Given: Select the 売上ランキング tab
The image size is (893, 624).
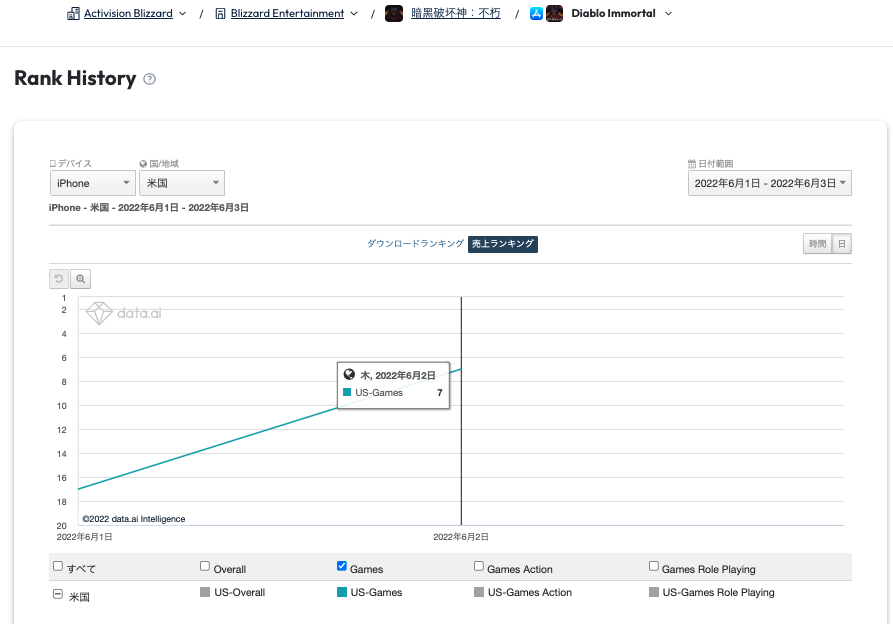Looking at the screenshot, I should point(503,244).
